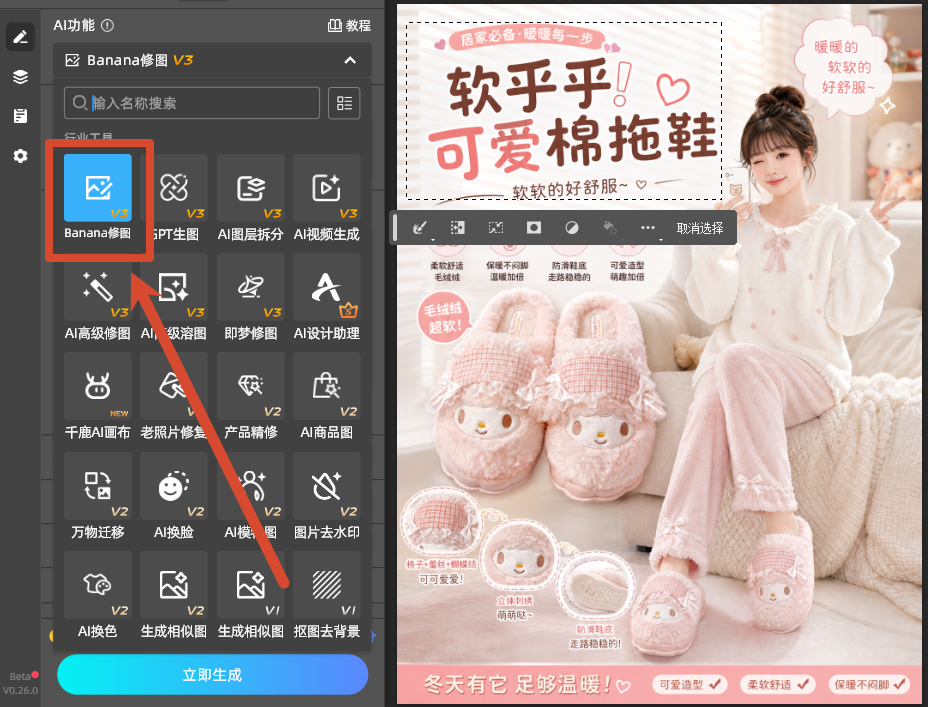The width and height of the screenshot is (928, 707).
Task: Click the 输入名称搜索 search field
Action: click(192, 103)
